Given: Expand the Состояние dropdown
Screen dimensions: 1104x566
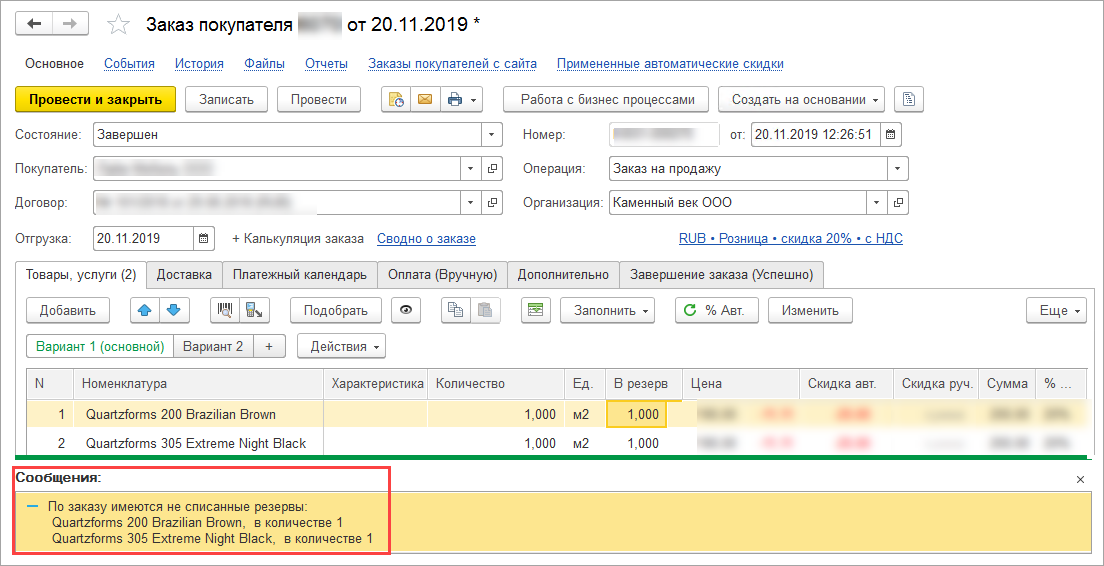Looking at the screenshot, I should 491,134.
